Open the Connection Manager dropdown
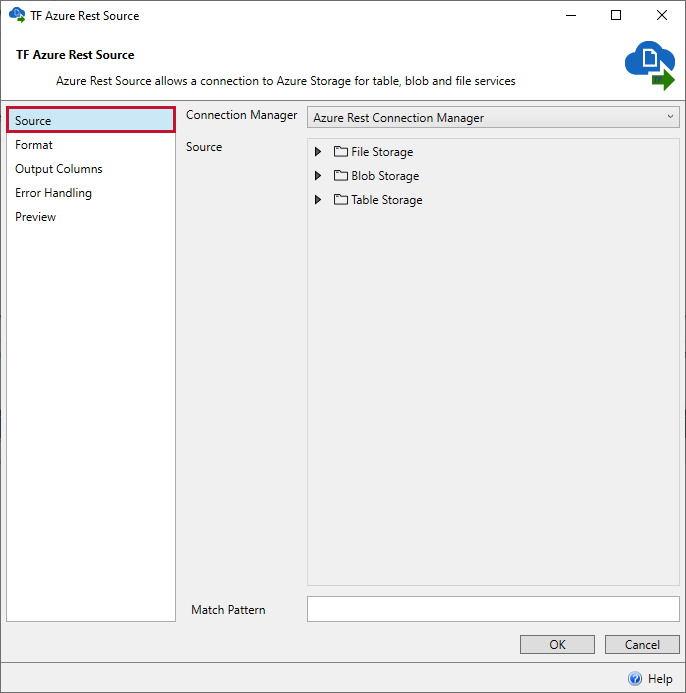Viewport: 686px width, 693px height. pyautogui.click(x=493, y=118)
